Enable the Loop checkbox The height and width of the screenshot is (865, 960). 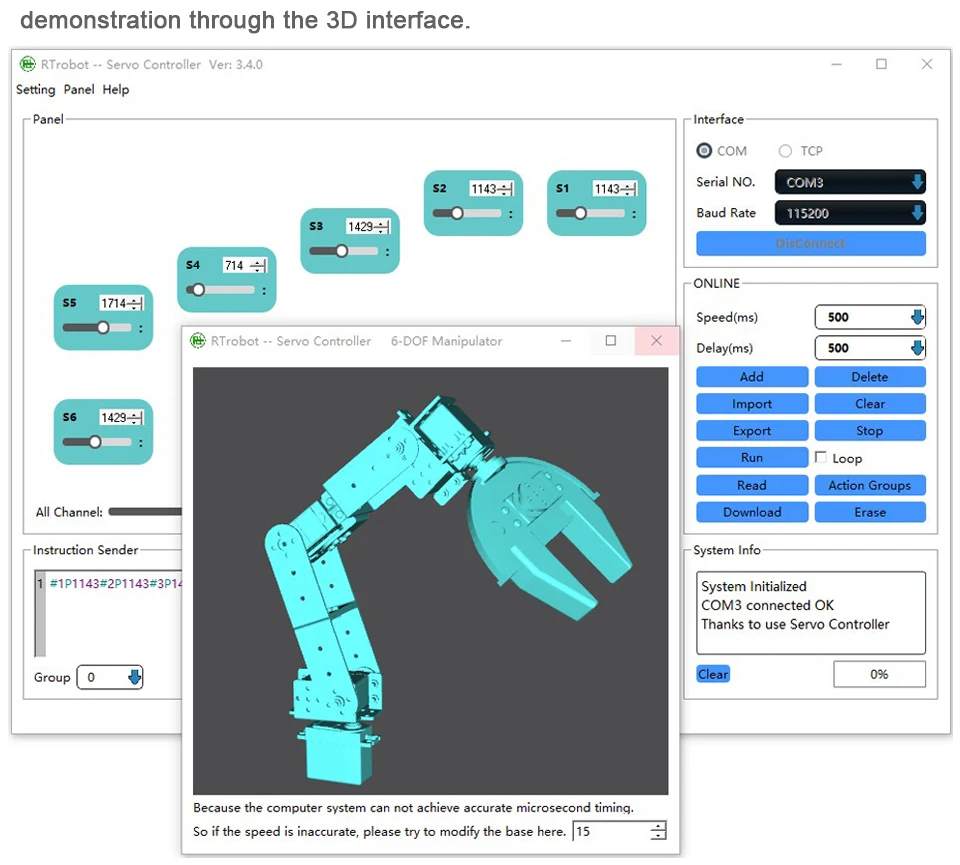821,457
